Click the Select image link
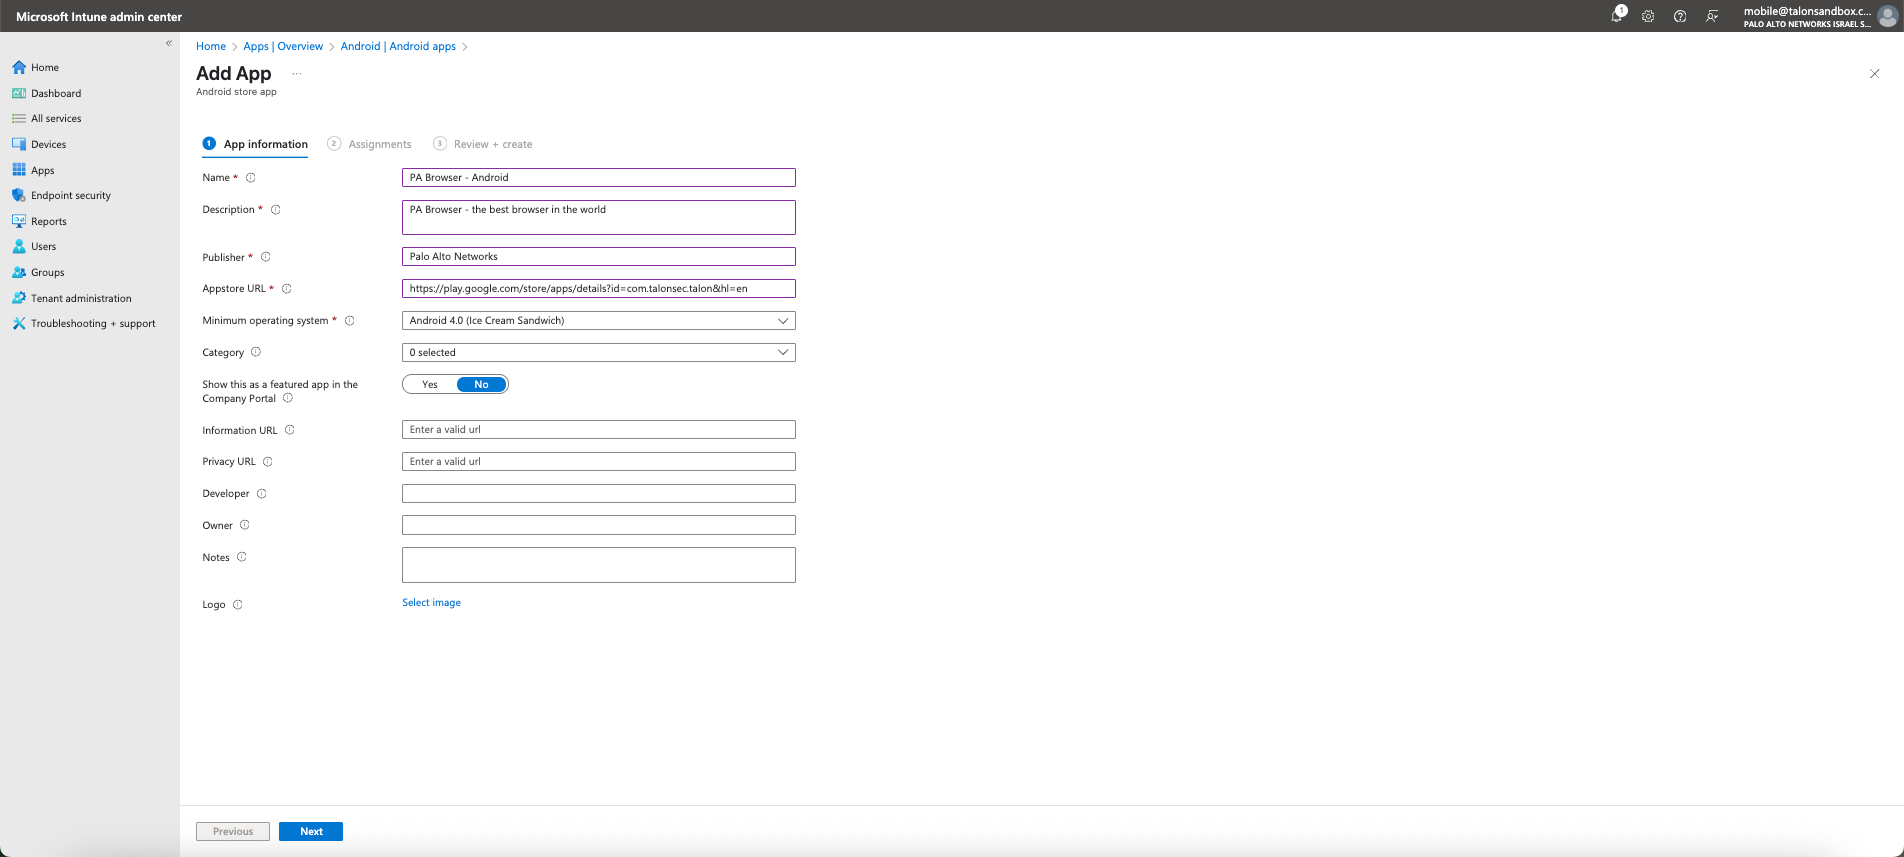This screenshot has width=1904, height=857. point(431,603)
